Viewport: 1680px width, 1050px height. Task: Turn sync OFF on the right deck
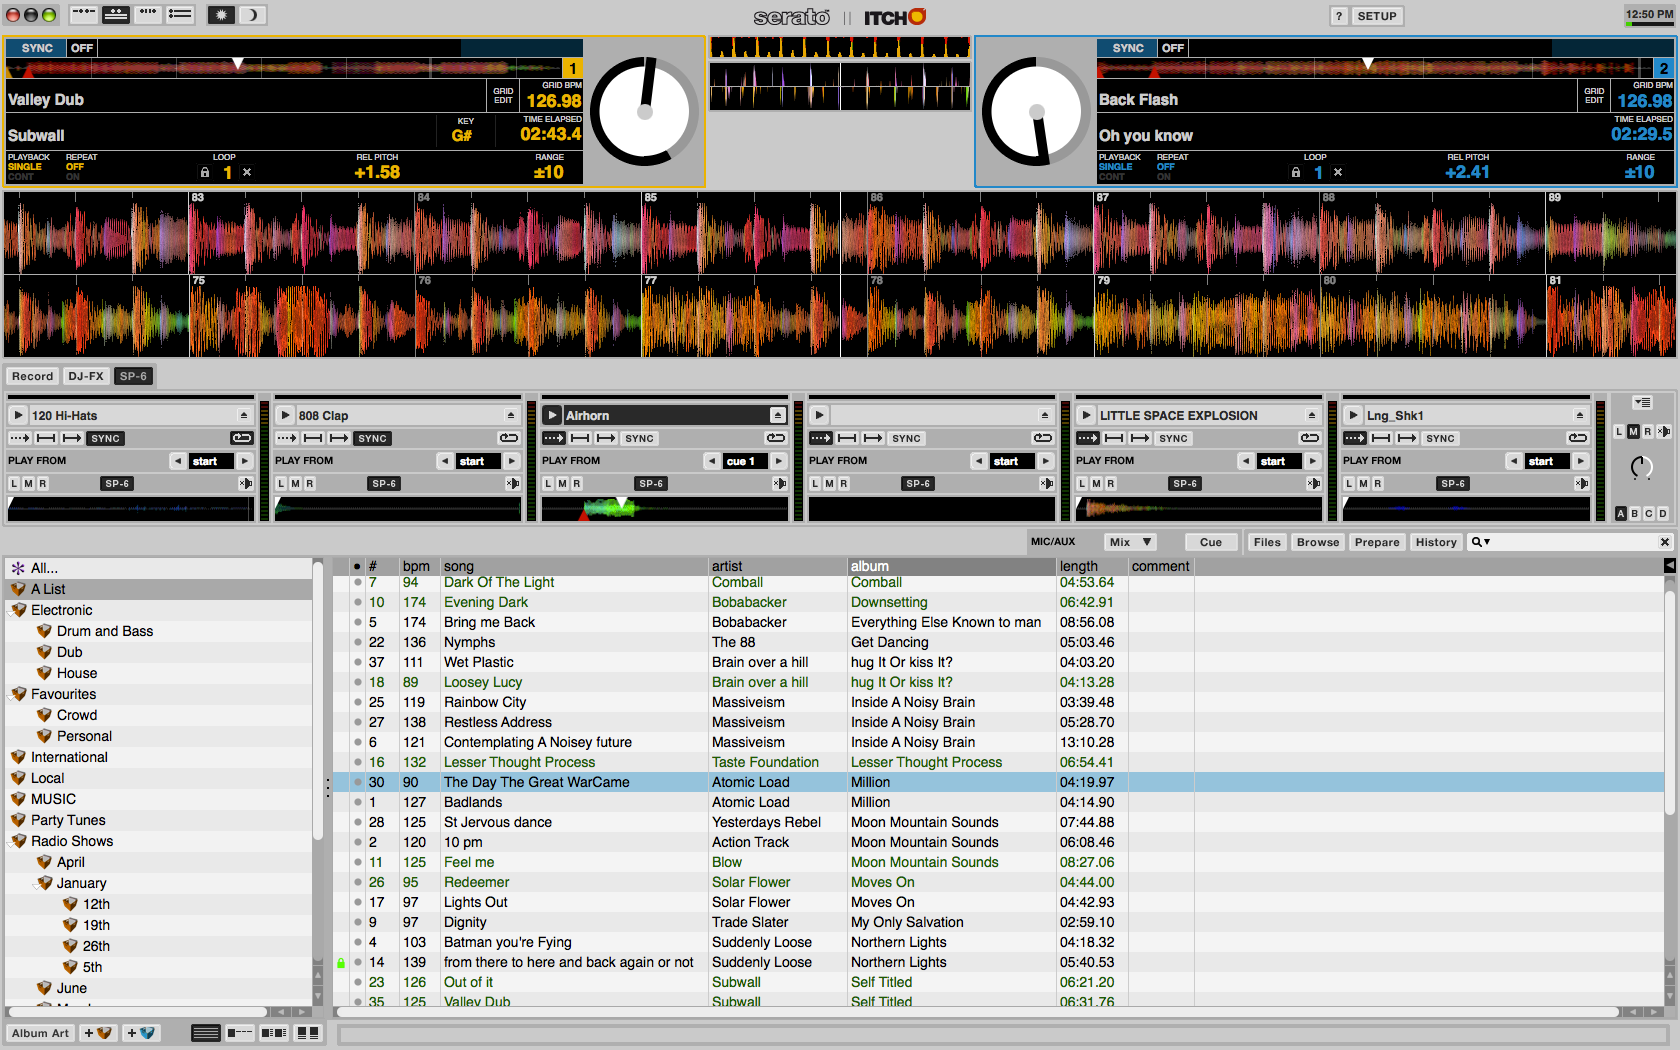point(1173,48)
